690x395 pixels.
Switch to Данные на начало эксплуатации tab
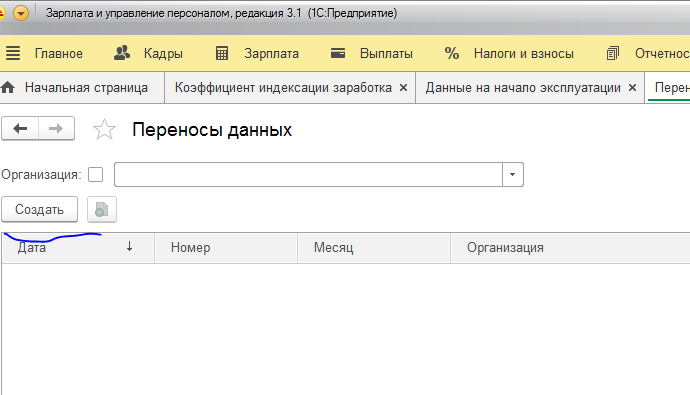coord(523,88)
